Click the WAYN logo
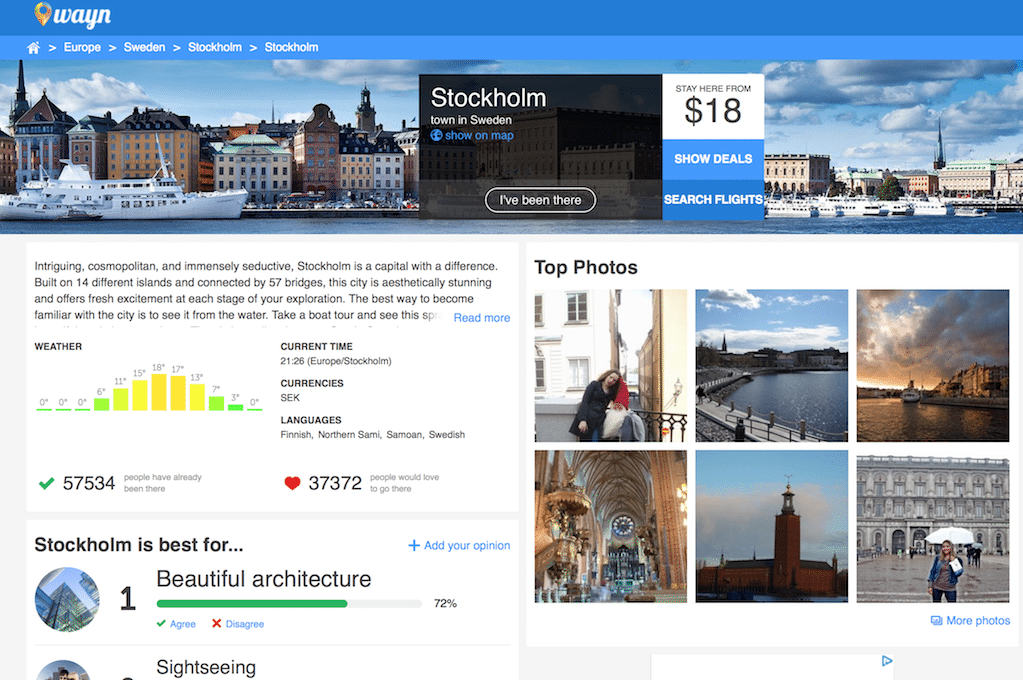 pos(72,15)
